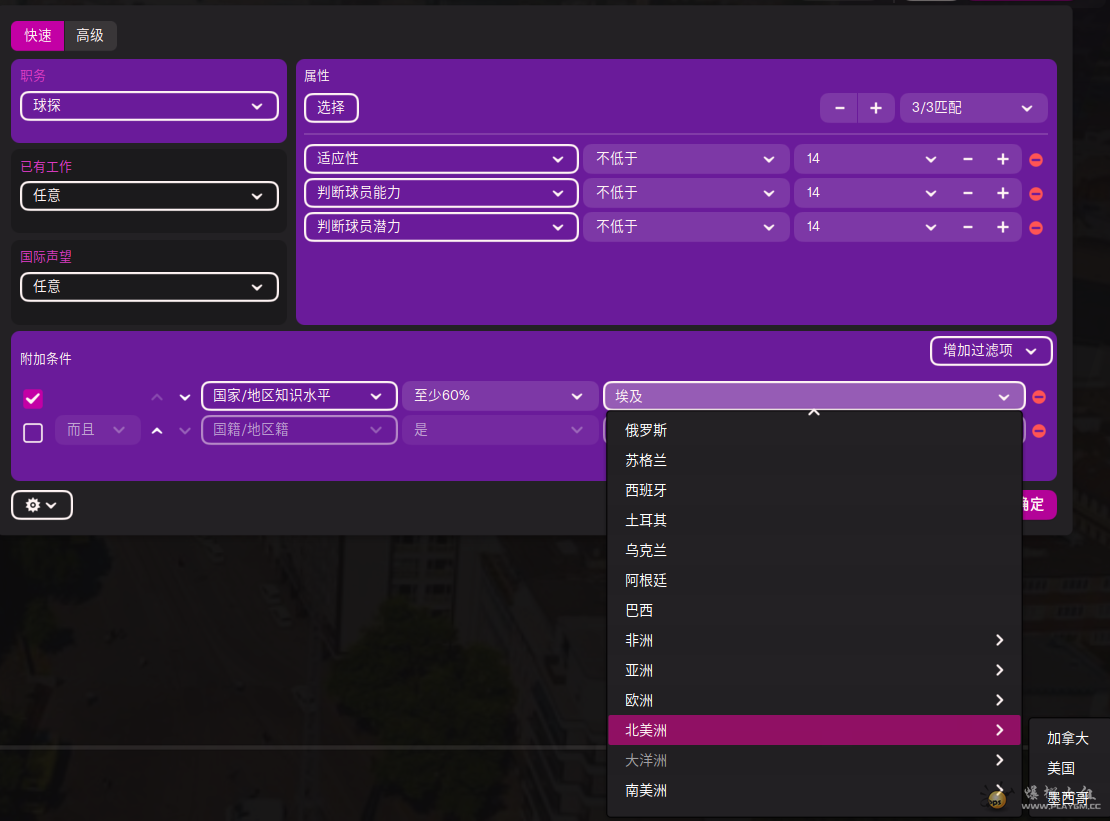Screen dimensions: 1110x821
Task: Click the 增加过滤项 button
Action: [x=990, y=351]
